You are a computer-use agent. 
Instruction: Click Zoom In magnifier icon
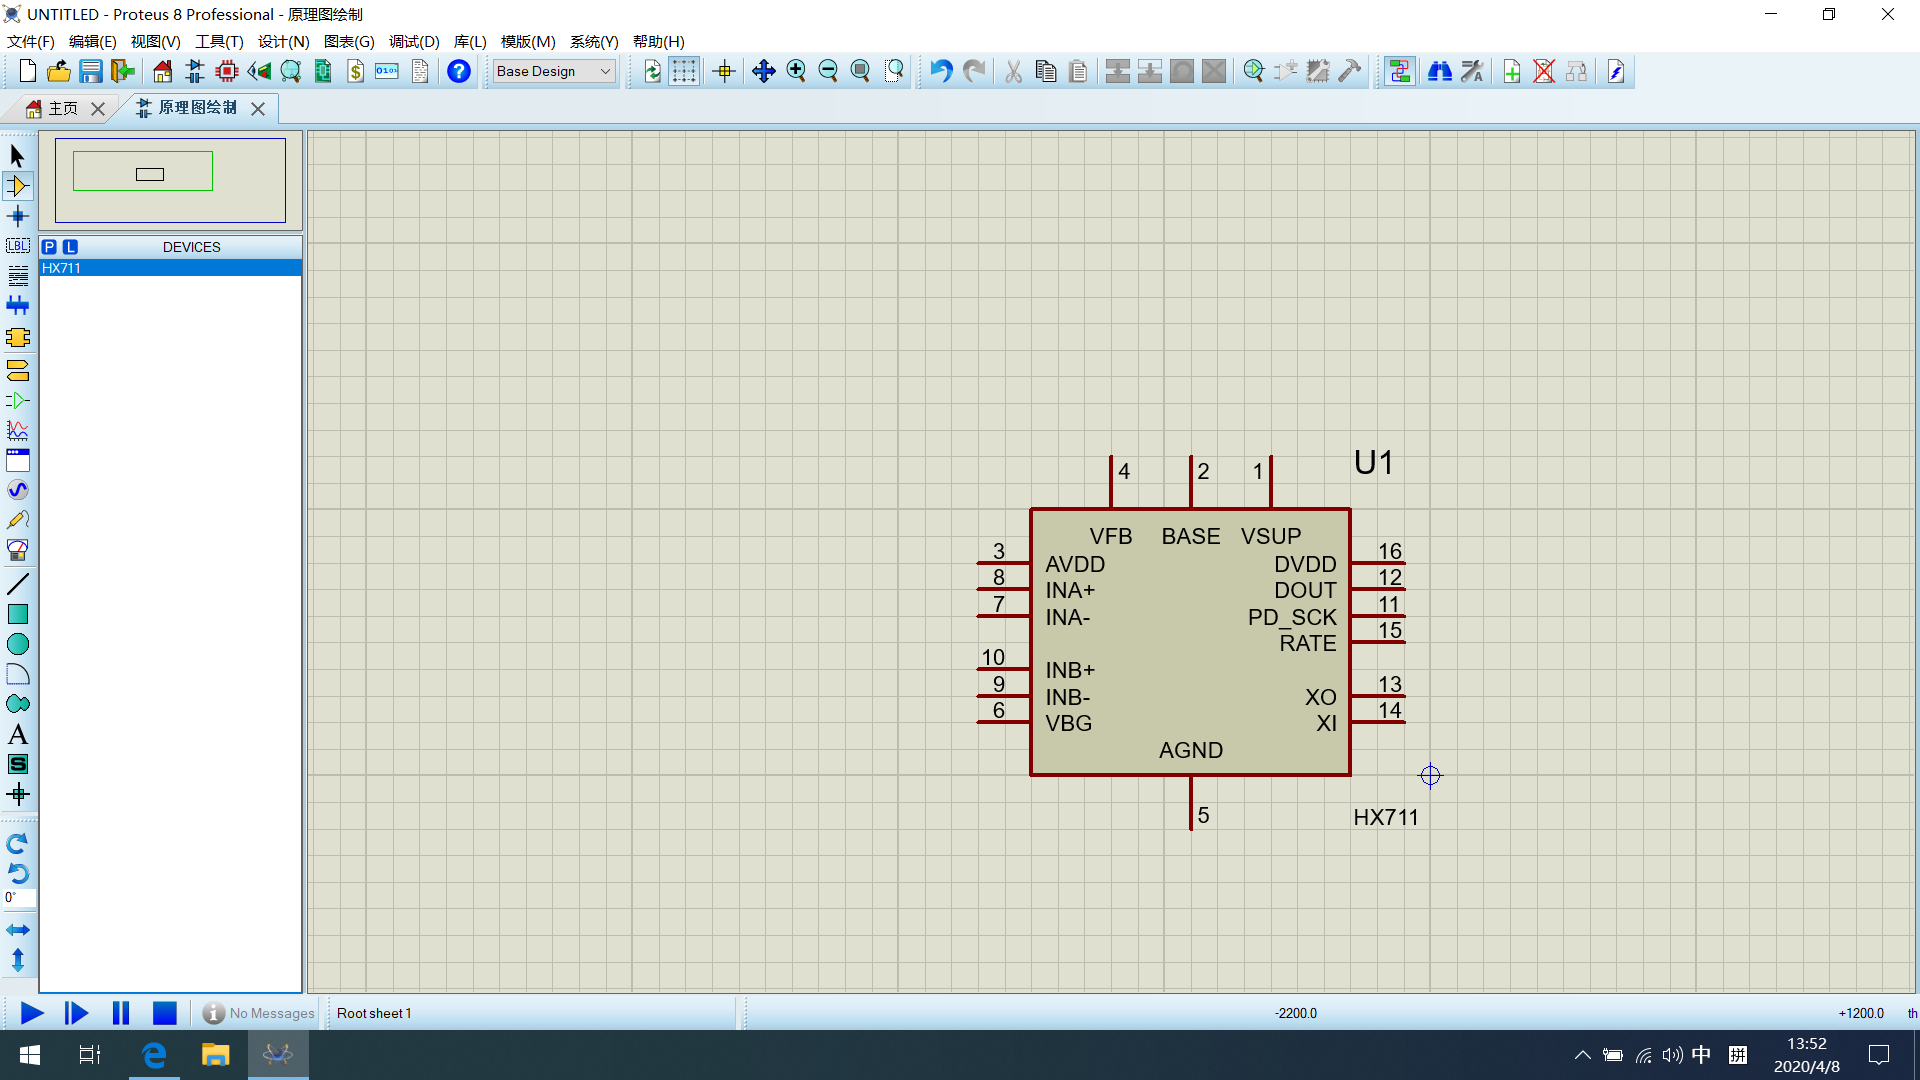pyautogui.click(x=796, y=71)
